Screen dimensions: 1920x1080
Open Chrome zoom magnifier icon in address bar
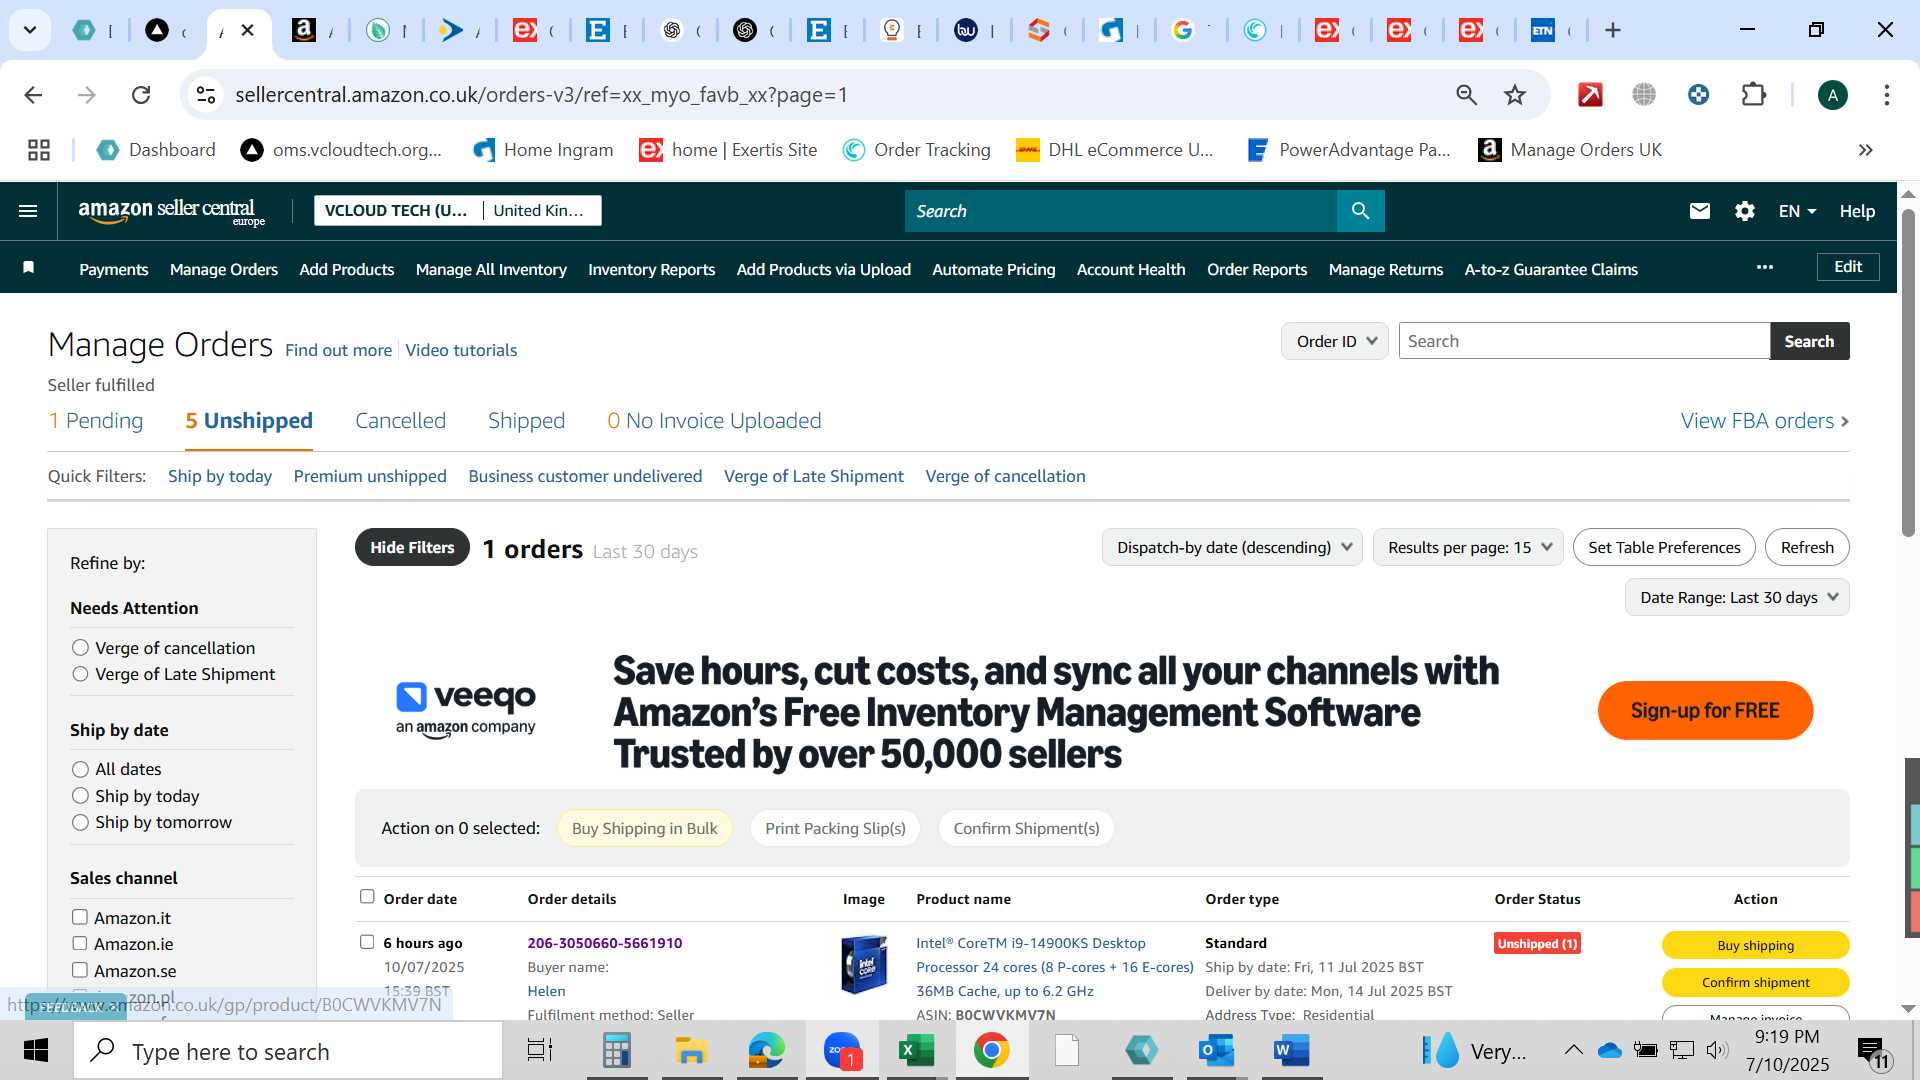pyautogui.click(x=1466, y=95)
